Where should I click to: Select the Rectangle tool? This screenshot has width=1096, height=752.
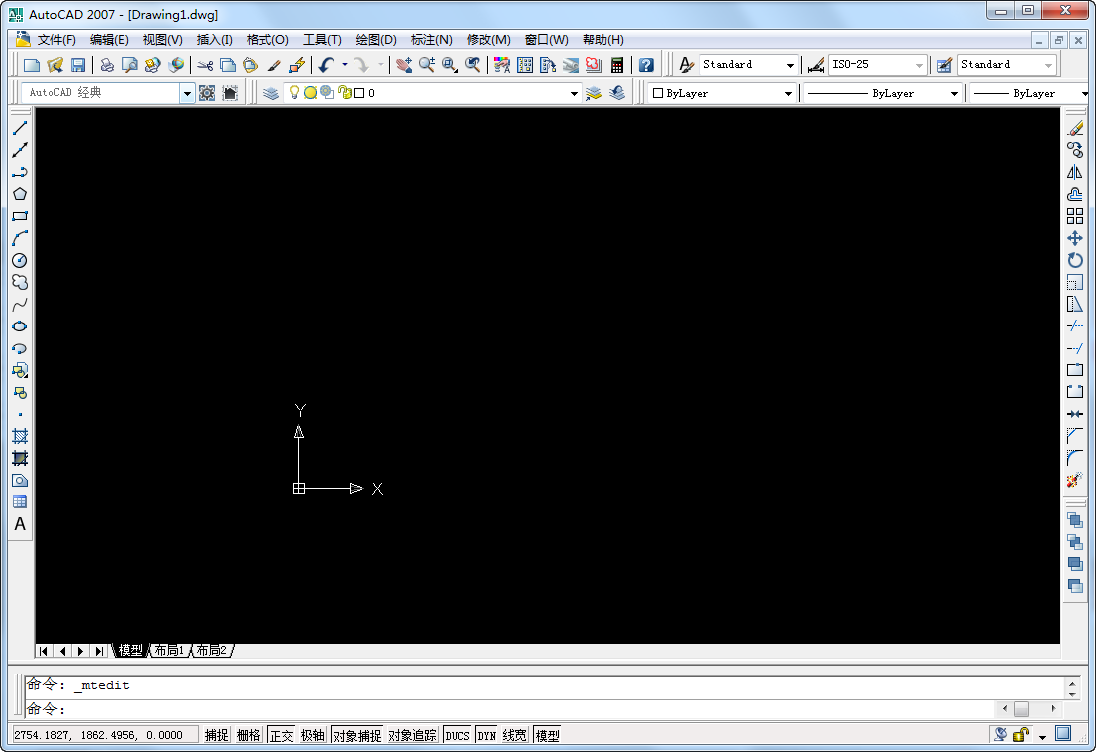tap(19, 215)
